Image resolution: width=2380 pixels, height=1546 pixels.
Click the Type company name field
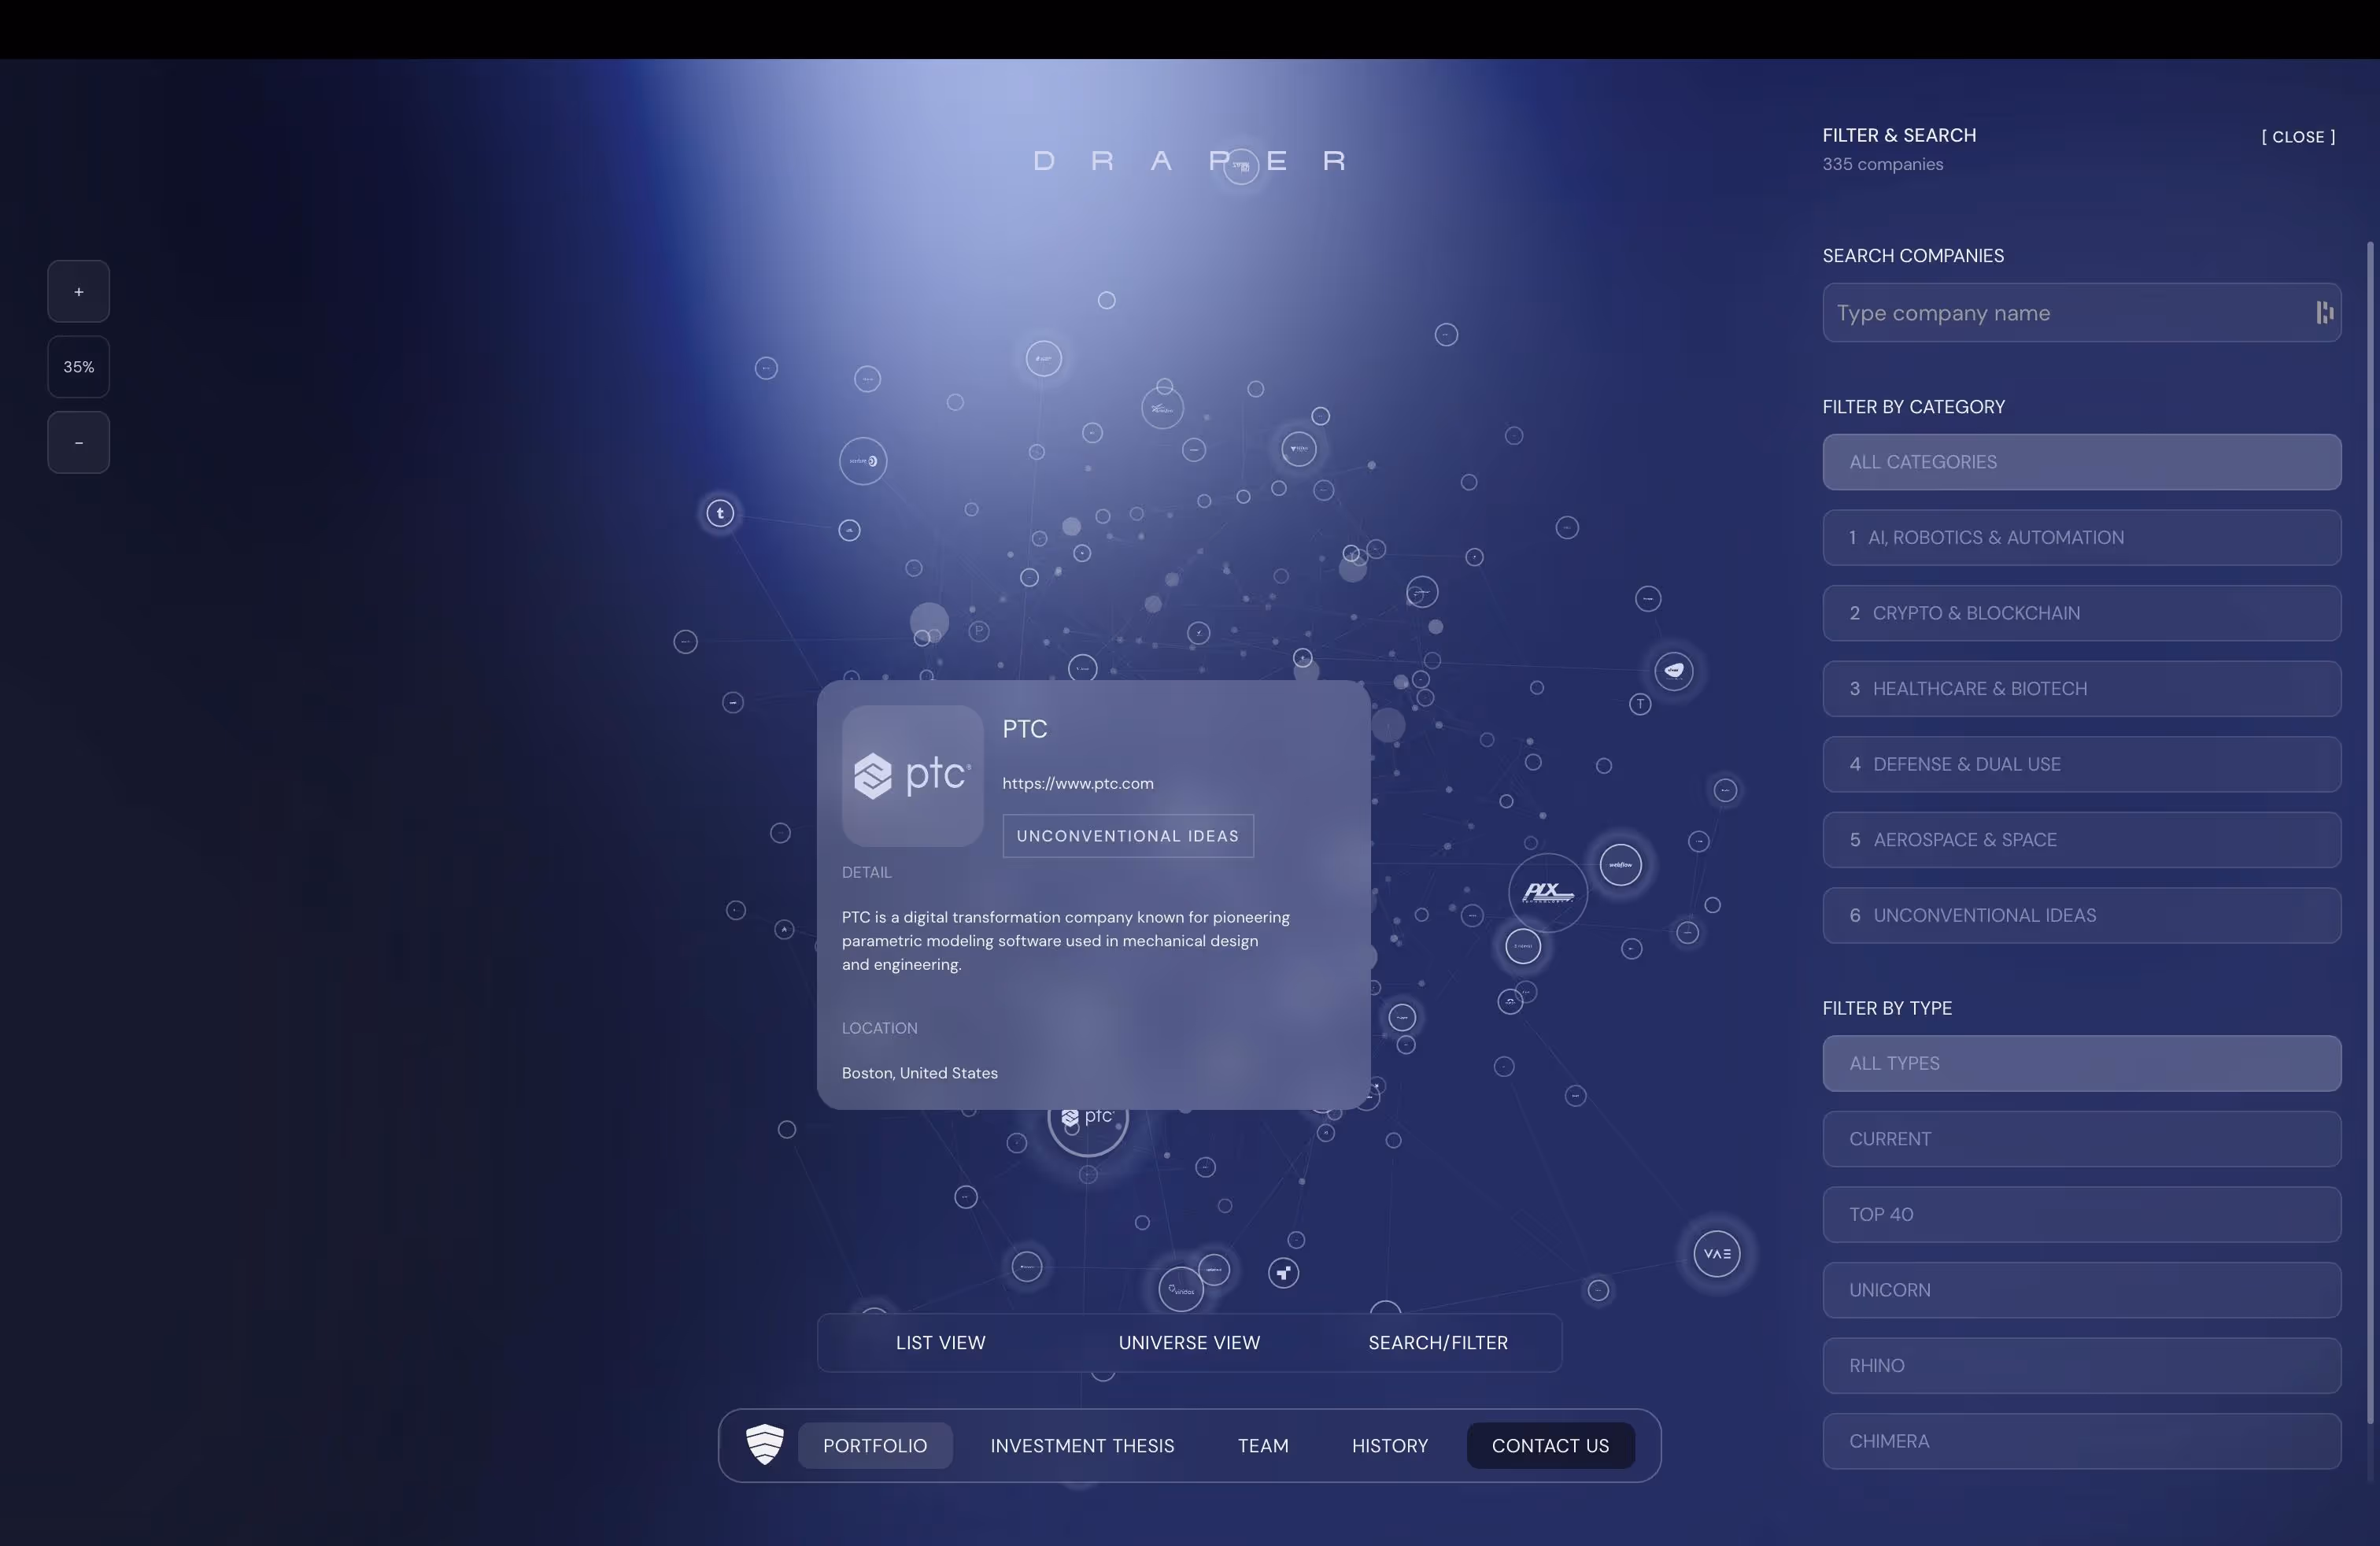2060,313
